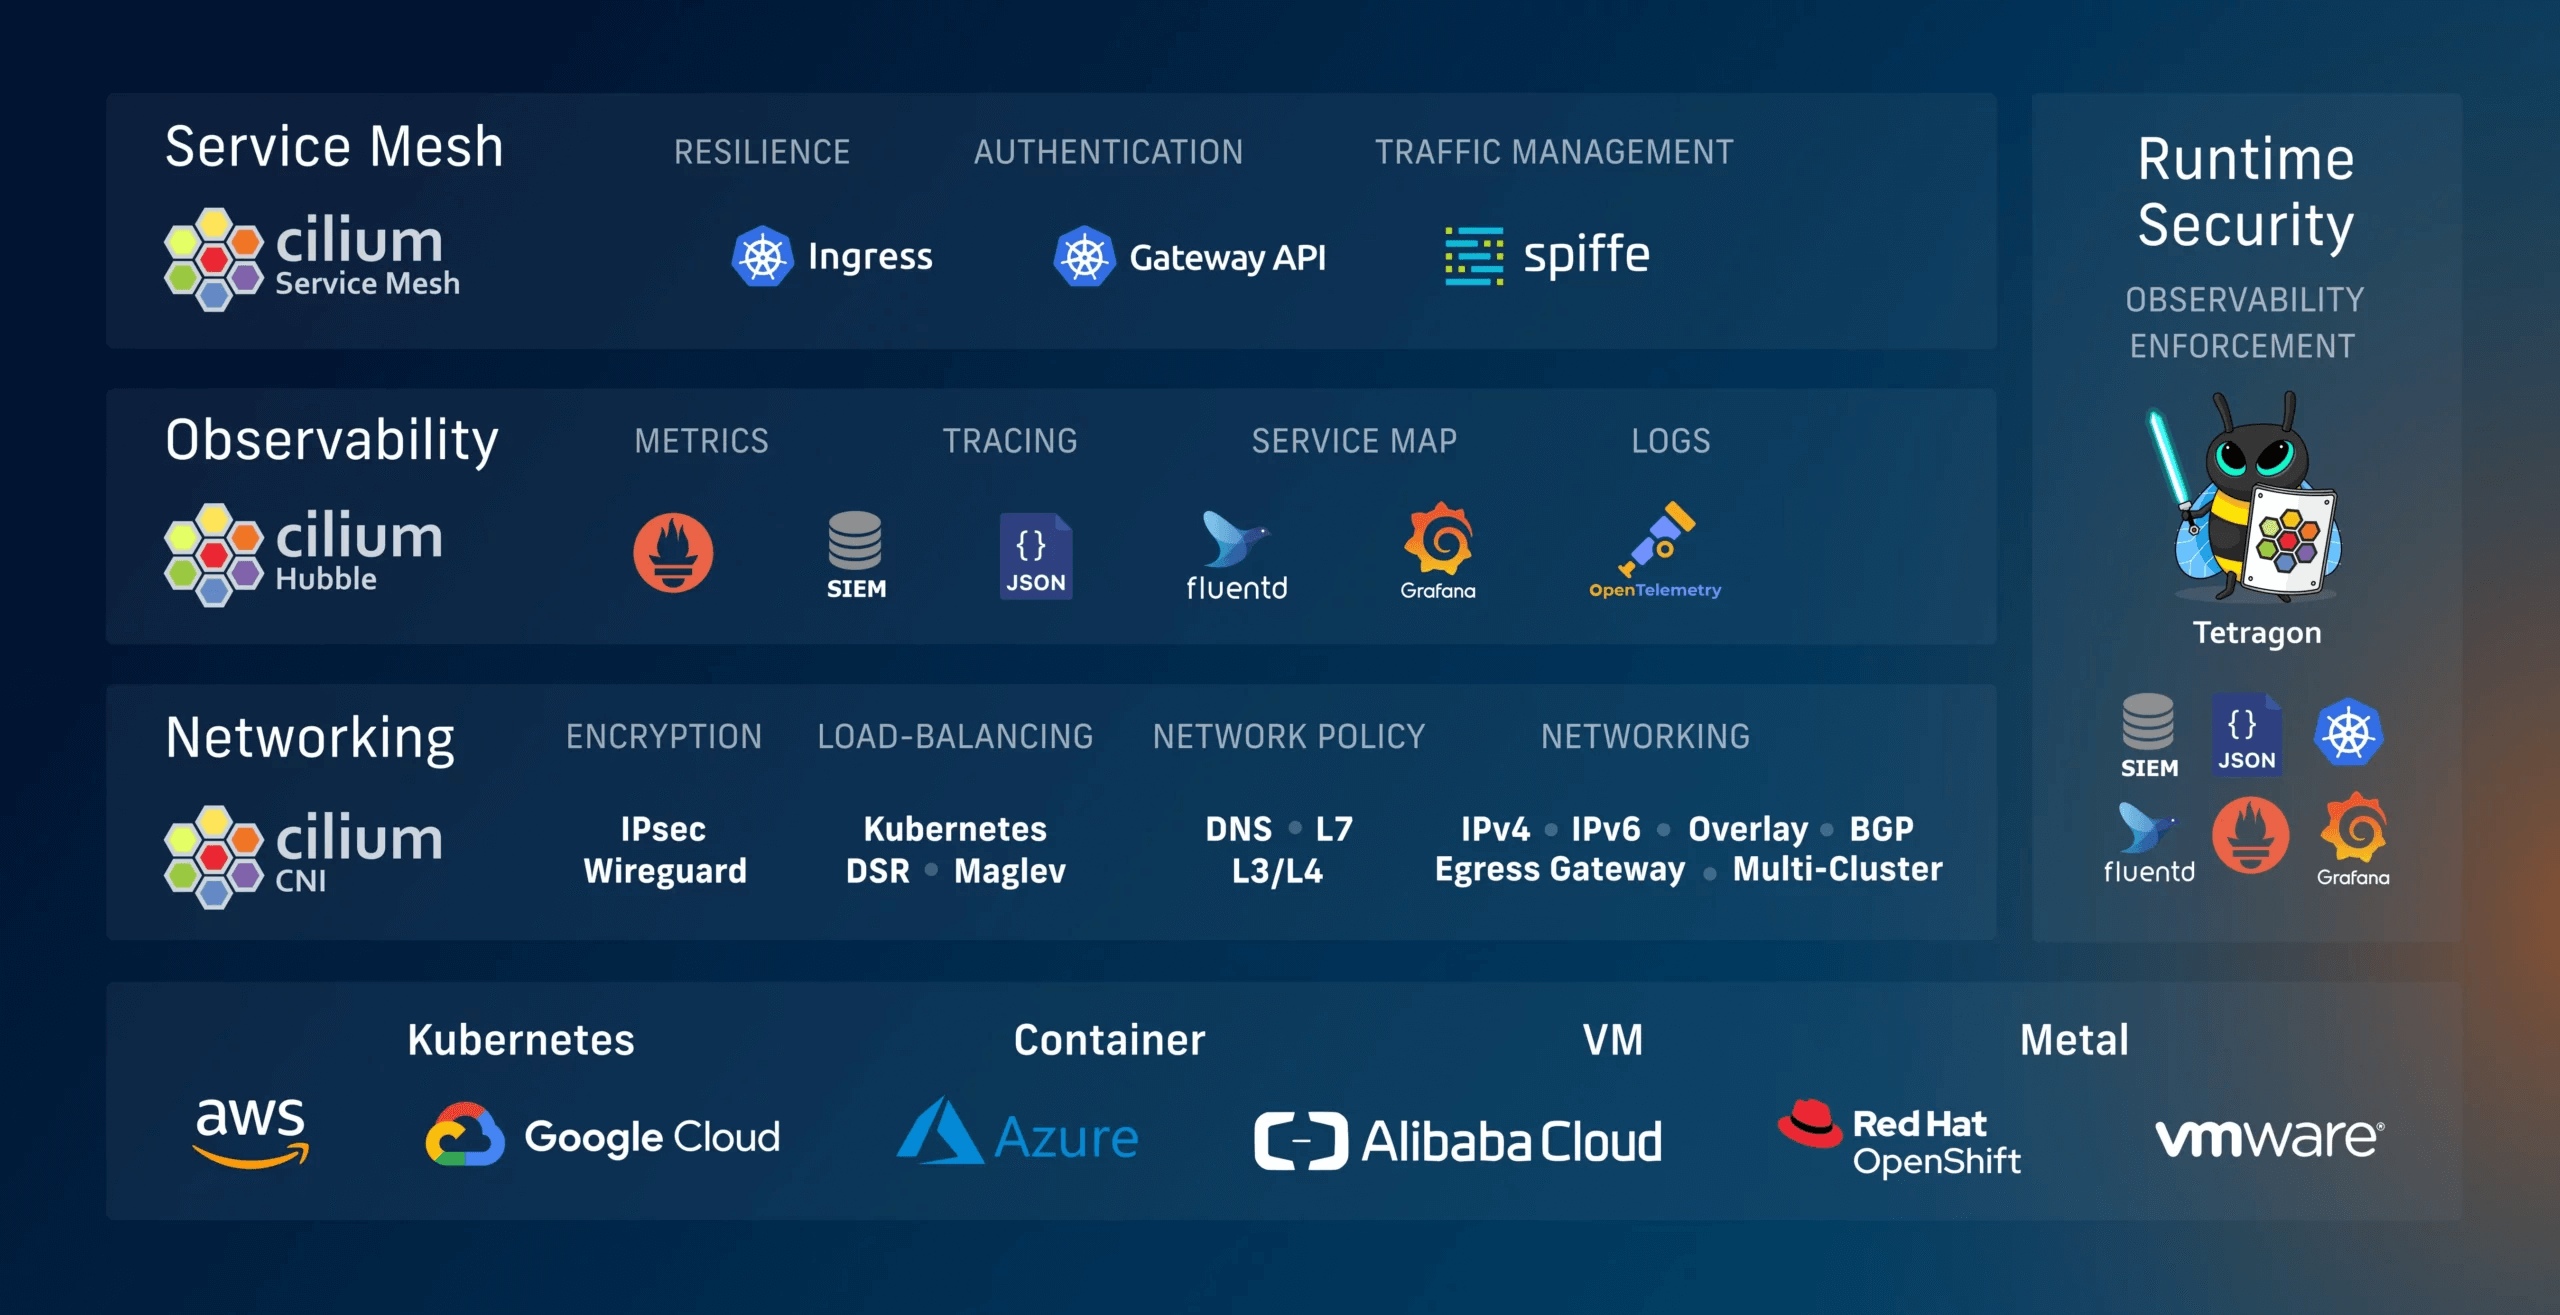Click the Kubernetes wheel icon under Tetragon
Viewport: 2560px width, 1315px height.
(2349, 732)
